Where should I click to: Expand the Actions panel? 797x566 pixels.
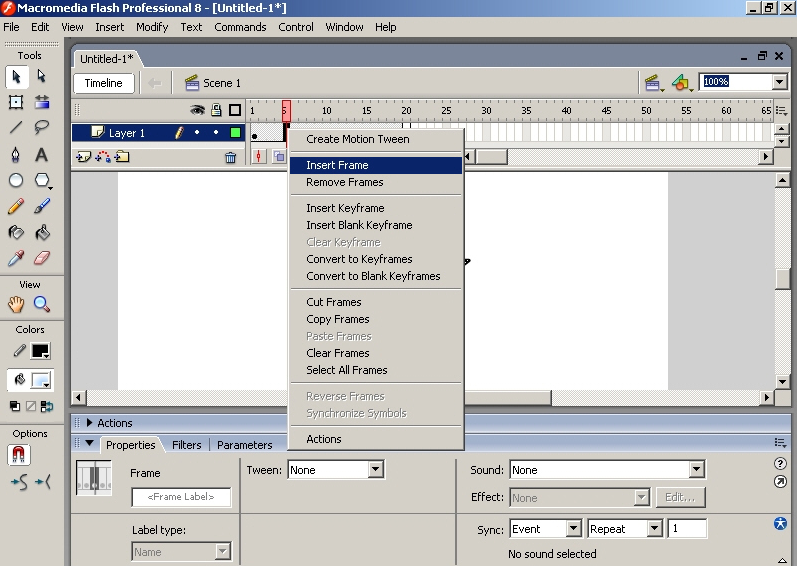pos(90,422)
